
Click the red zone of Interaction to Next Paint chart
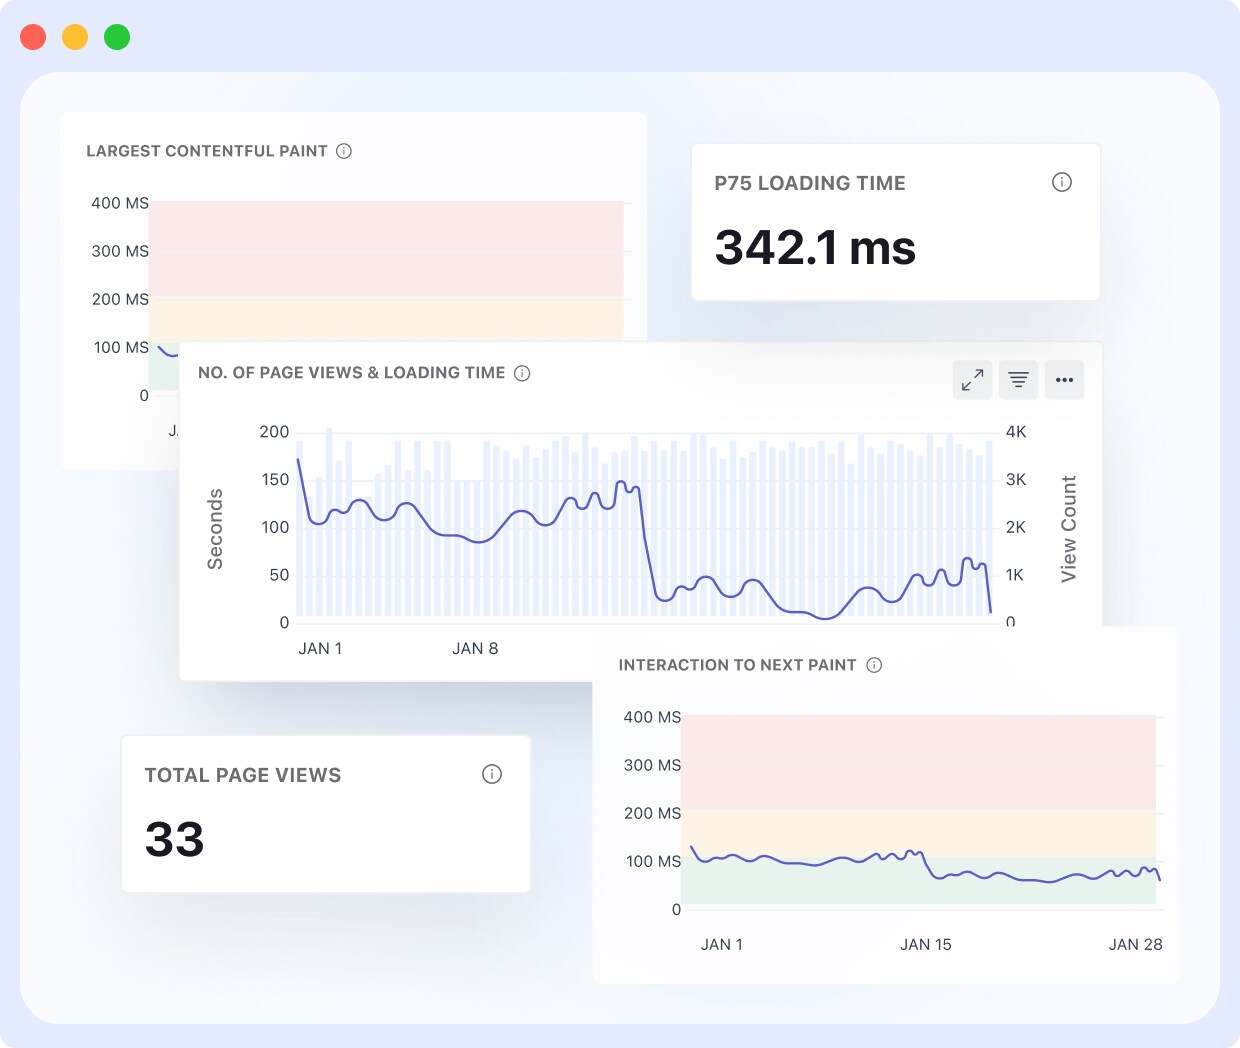tap(918, 762)
